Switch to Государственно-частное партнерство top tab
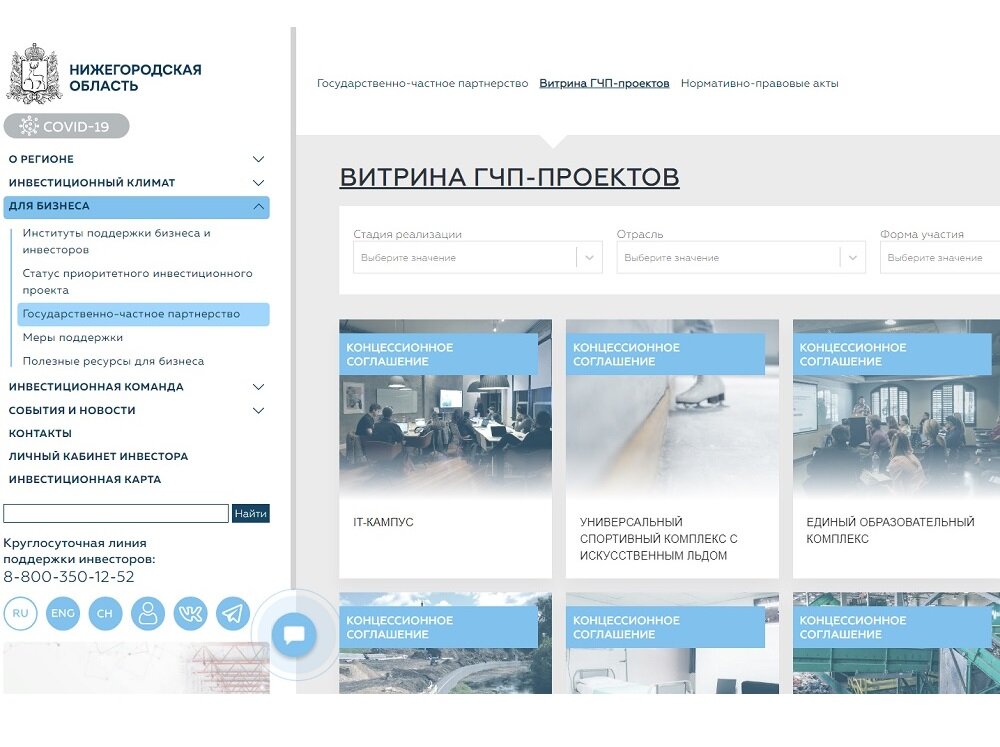Image resolution: width=1000 pixels, height=747 pixels. point(422,84)
